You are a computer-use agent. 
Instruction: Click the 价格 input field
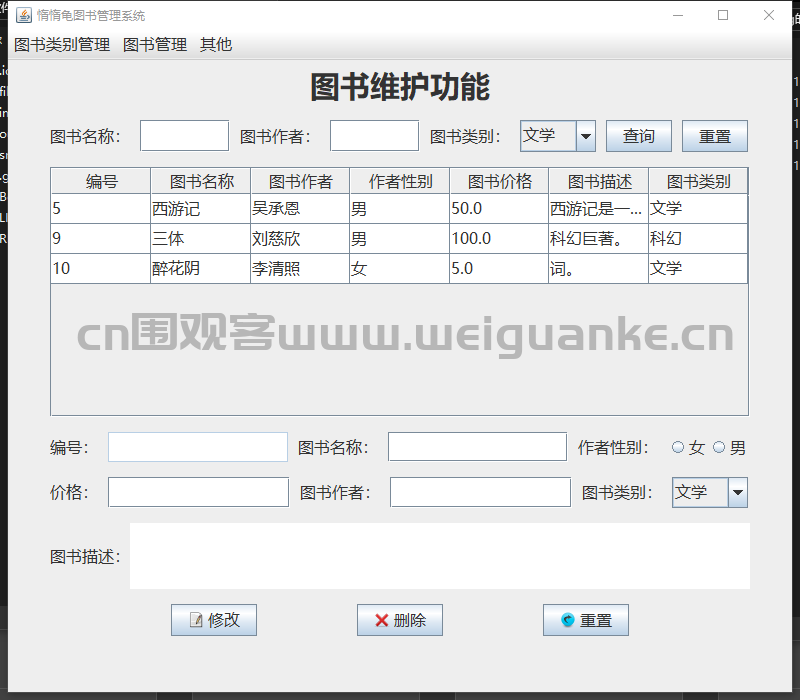tap(198, 492)
